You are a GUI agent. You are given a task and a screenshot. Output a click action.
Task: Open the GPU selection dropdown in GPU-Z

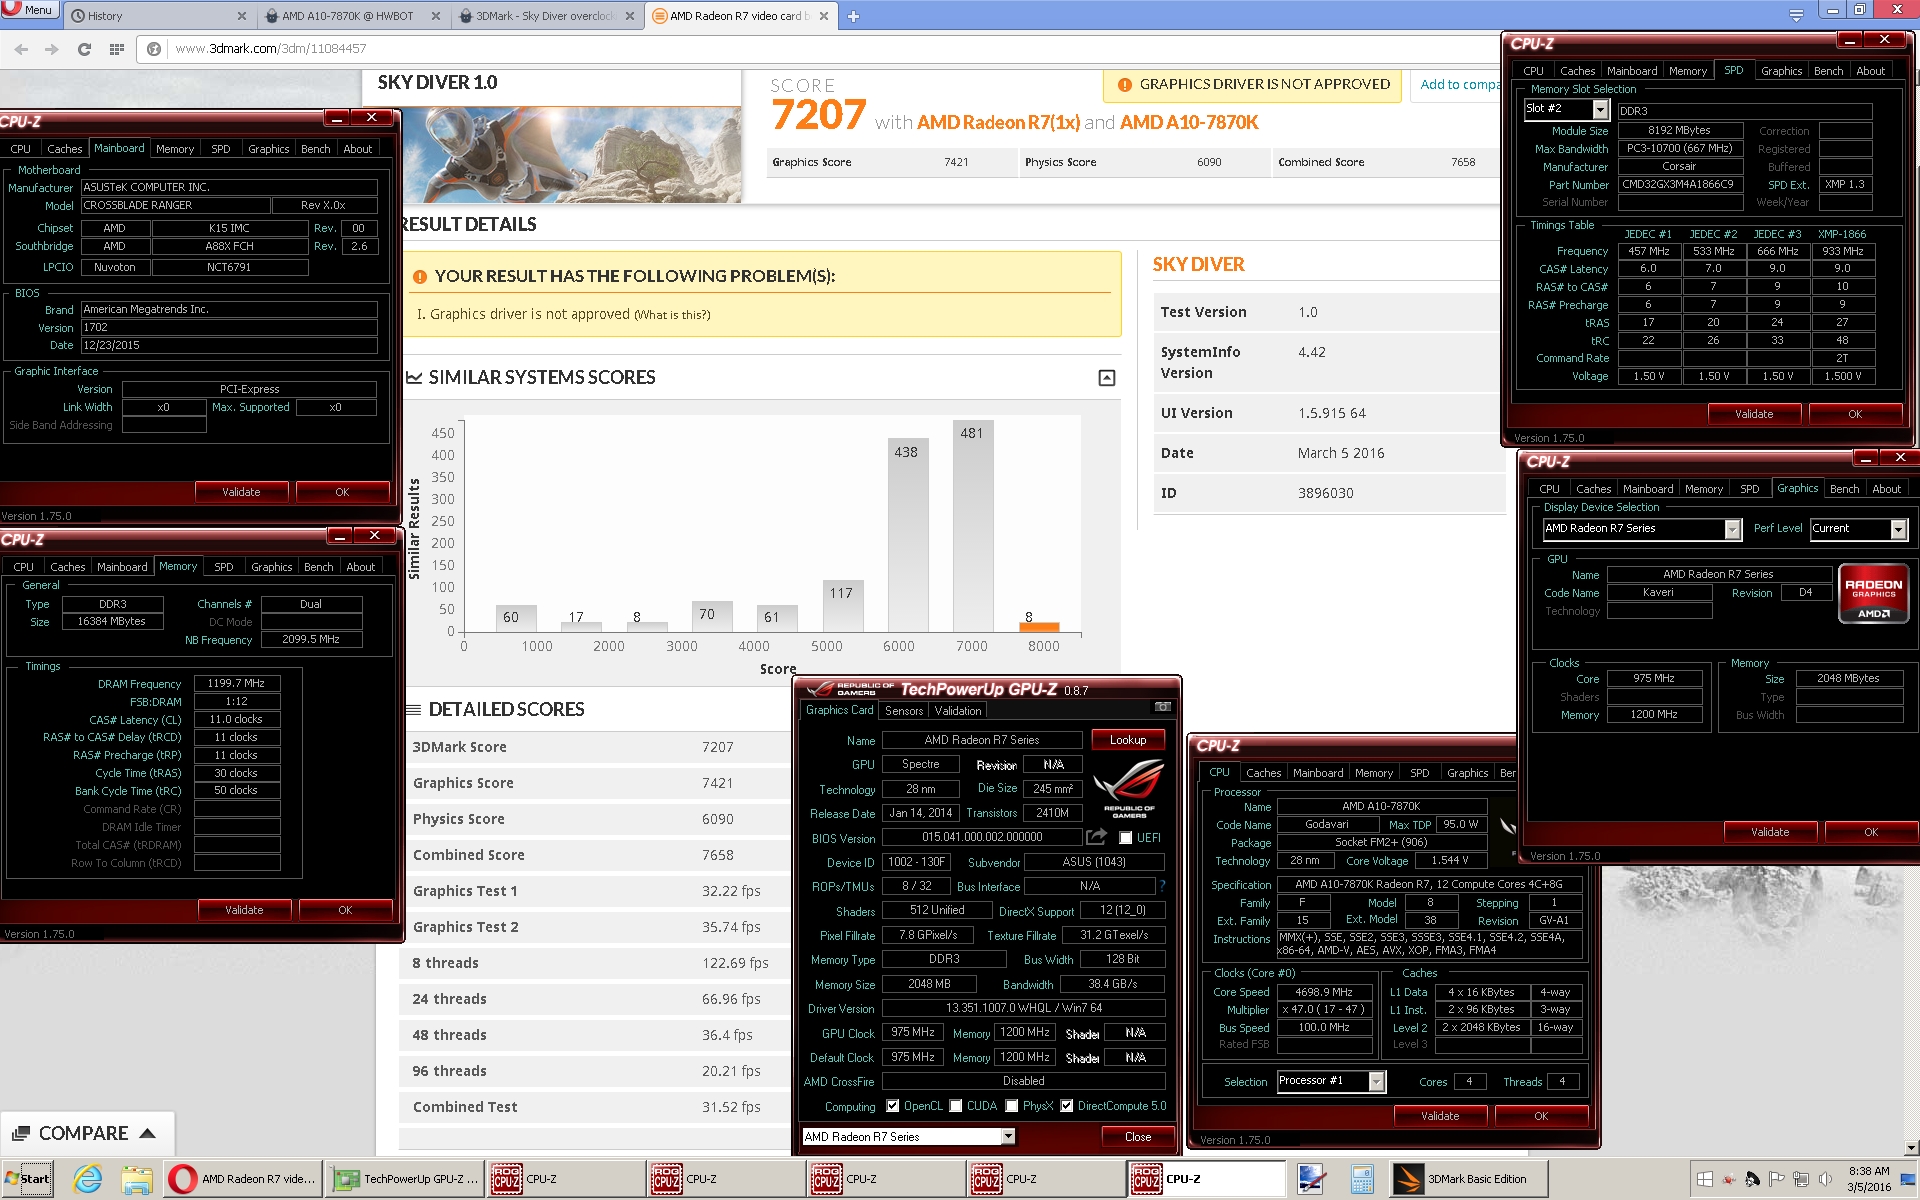pos(1008,1136)
